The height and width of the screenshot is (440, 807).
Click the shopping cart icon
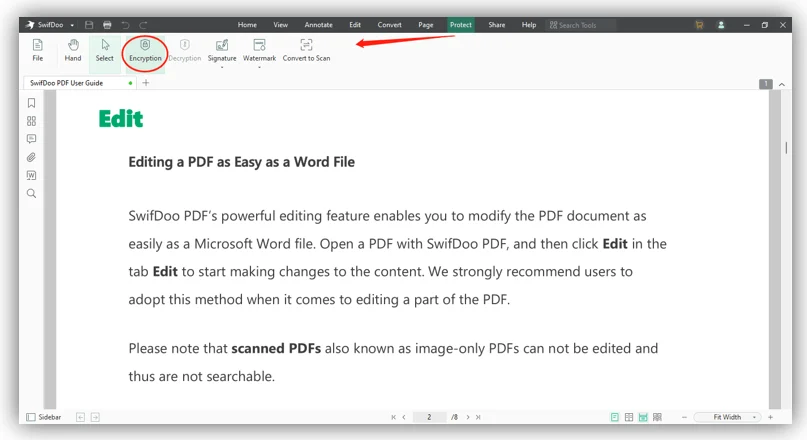pos(699,25)
